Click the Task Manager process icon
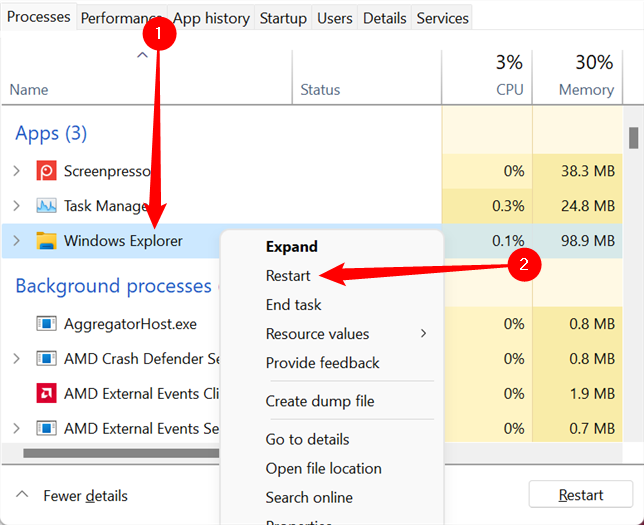Viewport: 644px width, 525px height. pyautogui.click(x=46, y=206)
